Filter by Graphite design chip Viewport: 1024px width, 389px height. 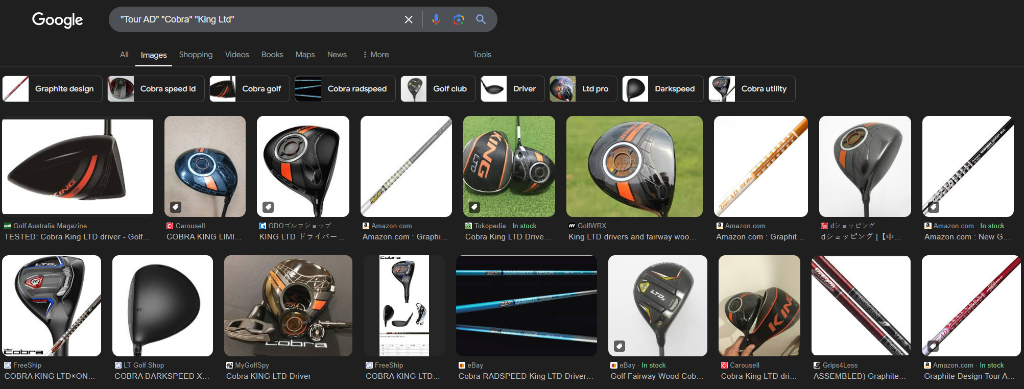52,89
